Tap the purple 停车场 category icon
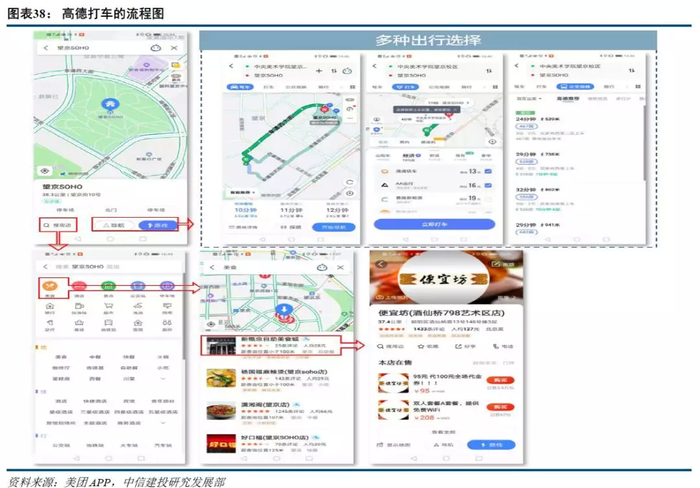Image resolution: width=700 pixels, height=488 pixels. click(167, 286)
